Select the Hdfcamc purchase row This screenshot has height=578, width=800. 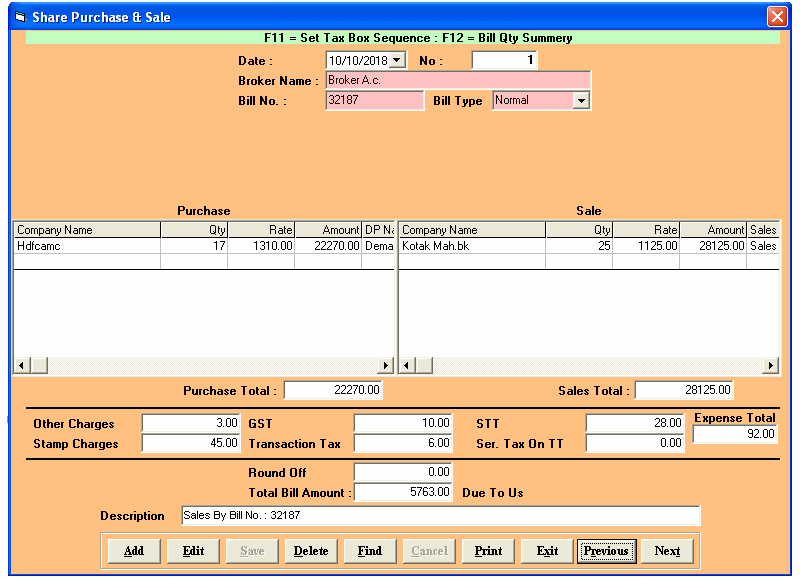tap(87, 245)
